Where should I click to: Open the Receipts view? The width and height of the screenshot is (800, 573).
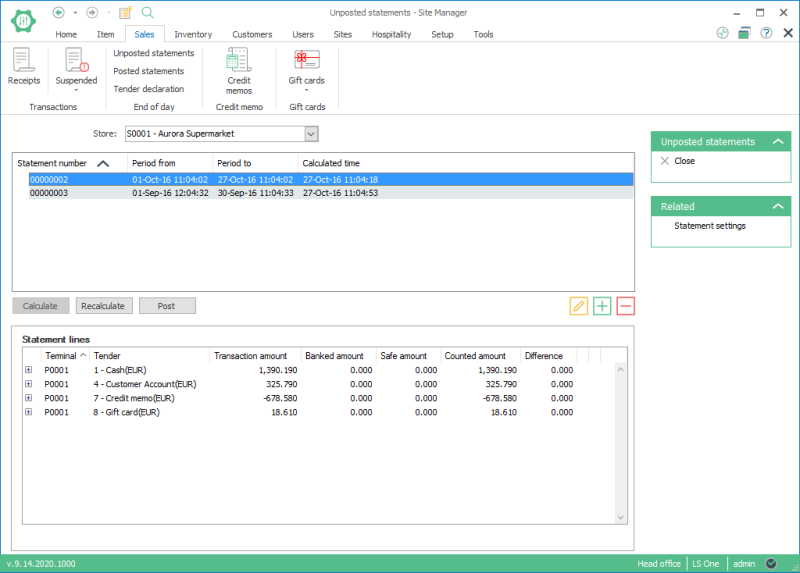[x=24, y=66]
